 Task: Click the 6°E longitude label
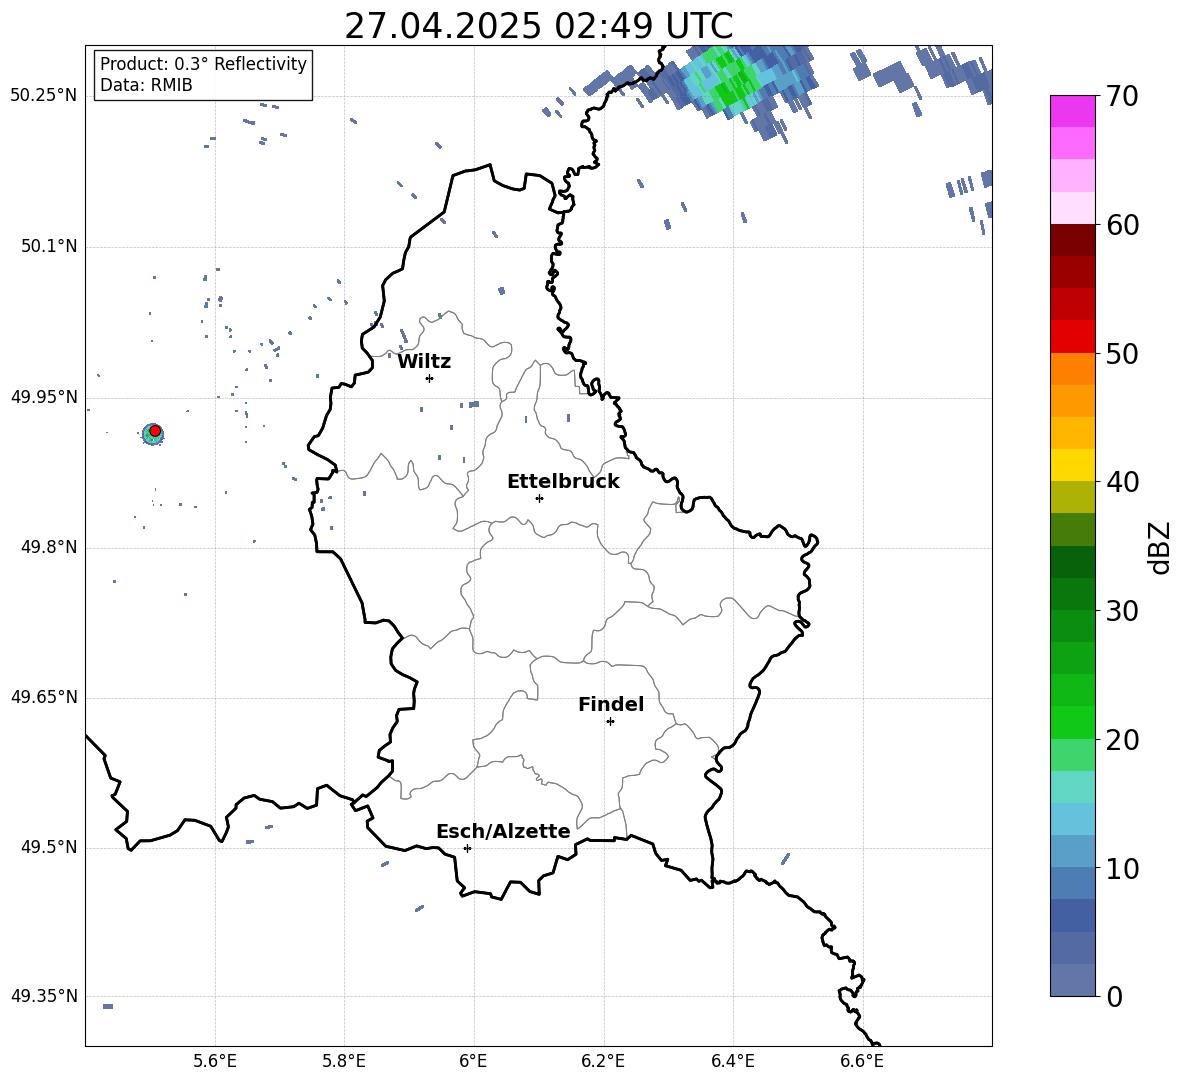point(473,1061)
